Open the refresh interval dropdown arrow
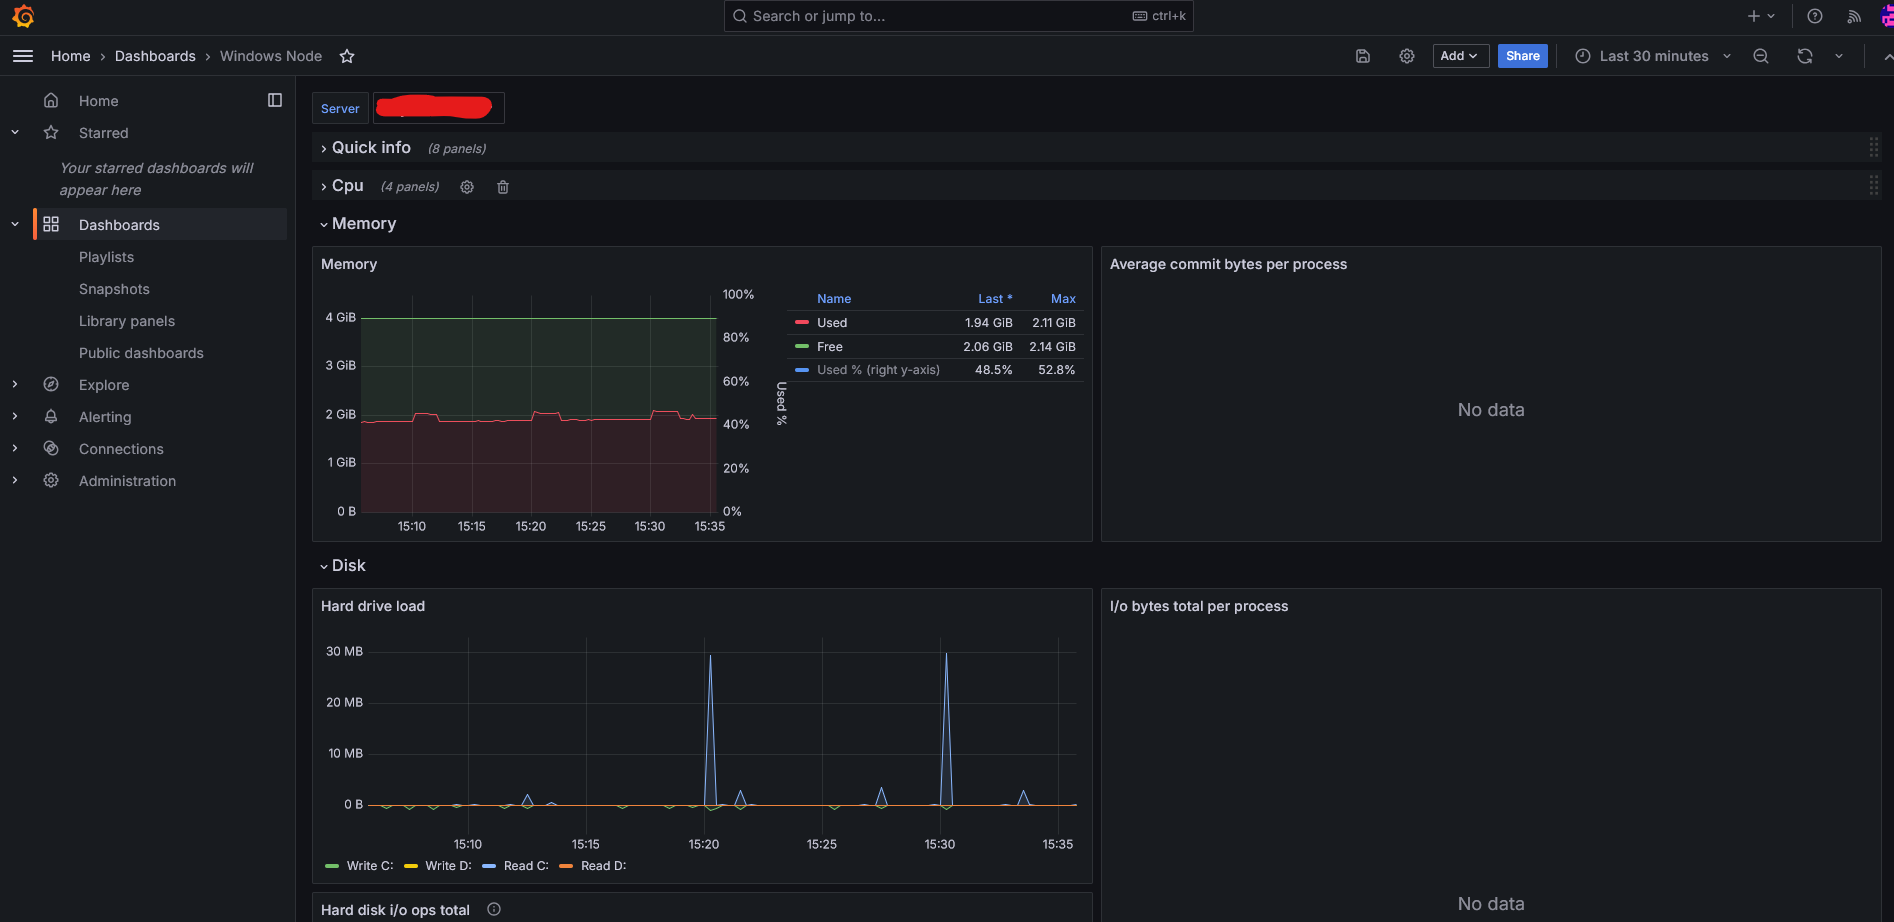1894x922 pixels. [1839, 56]
